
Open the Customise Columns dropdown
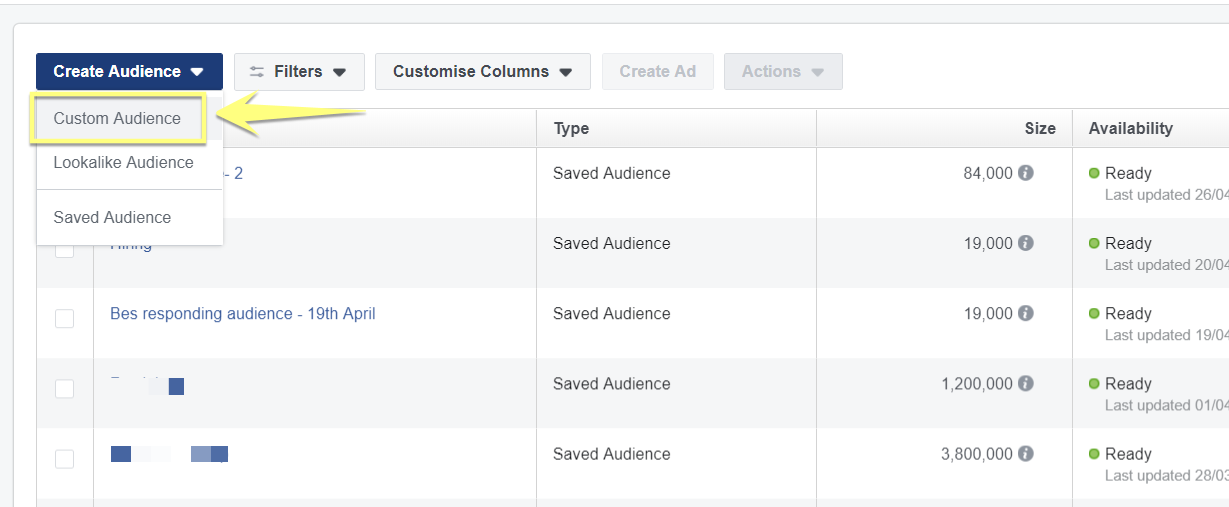[x=482, y=72]
